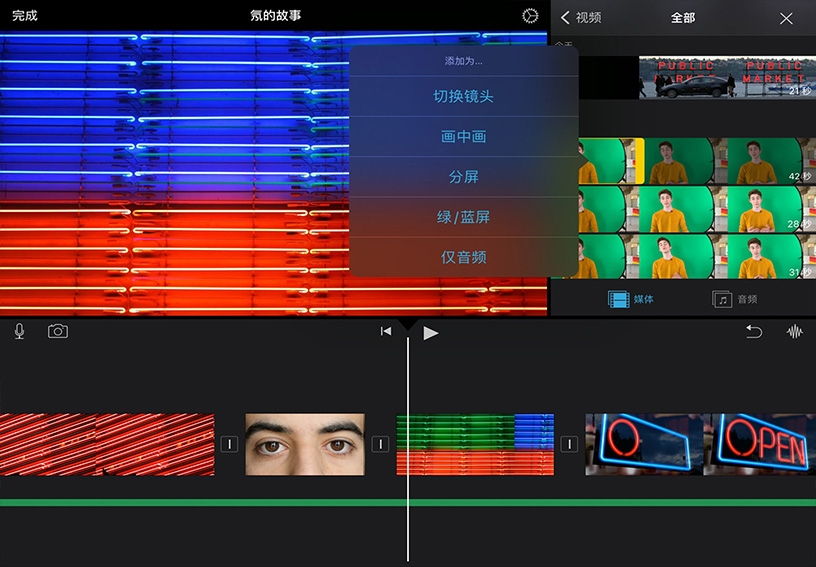The width and height of the screenshot is (816, 567).
Task: Tap transition between eyes and neon clips
Action: (380, 444)
